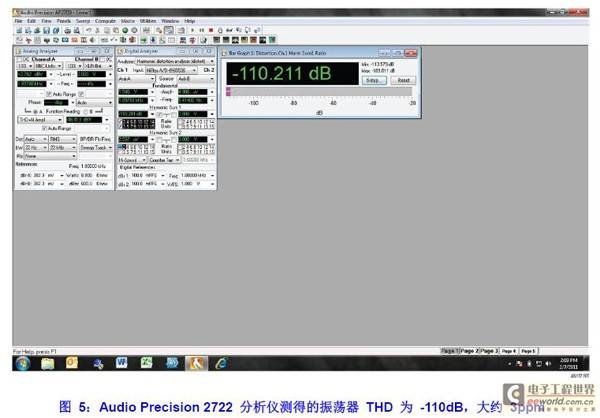Click the Undo toolbar icon
Screen dimensions: 600x418
pos(88,30)
